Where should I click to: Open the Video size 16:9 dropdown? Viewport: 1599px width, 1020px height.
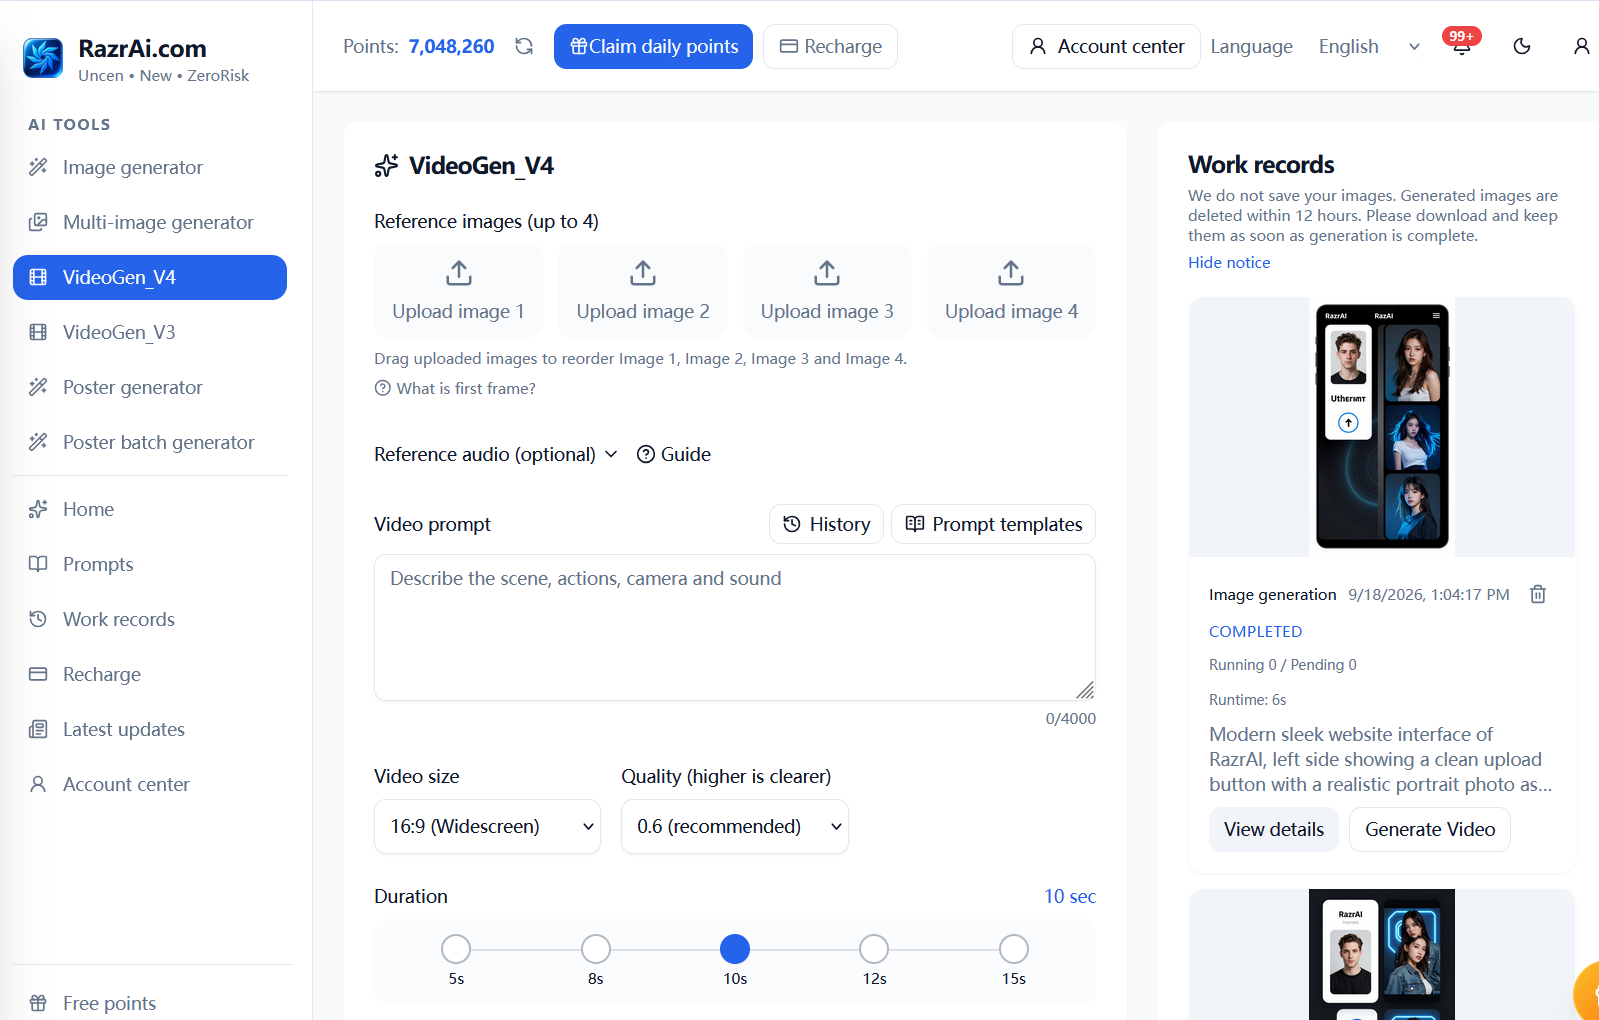pyautogui.click(x=487, y=826)
